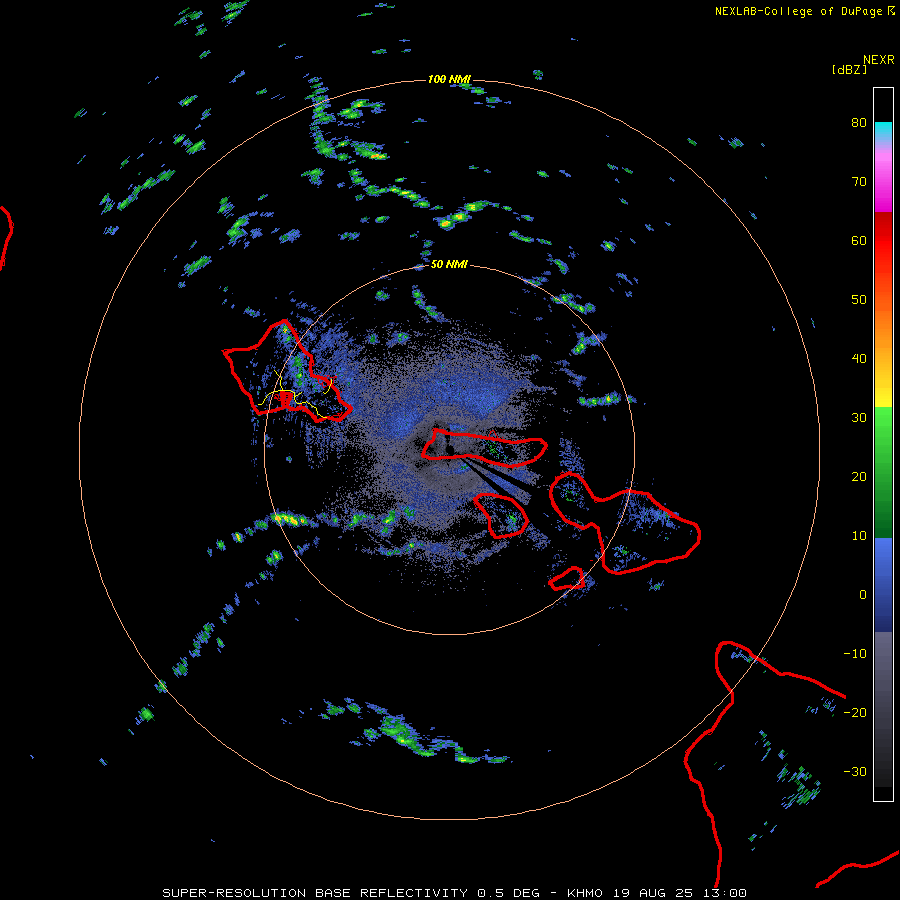900x900 pixels.
Task: Click the 60 value on dBZ scale
Action: coord(859,240)
